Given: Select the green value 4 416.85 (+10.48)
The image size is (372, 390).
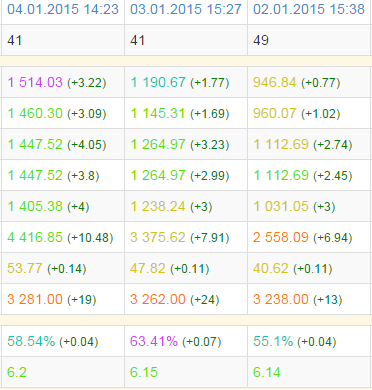Looking at the screenshot, I should tap(60, 238).
